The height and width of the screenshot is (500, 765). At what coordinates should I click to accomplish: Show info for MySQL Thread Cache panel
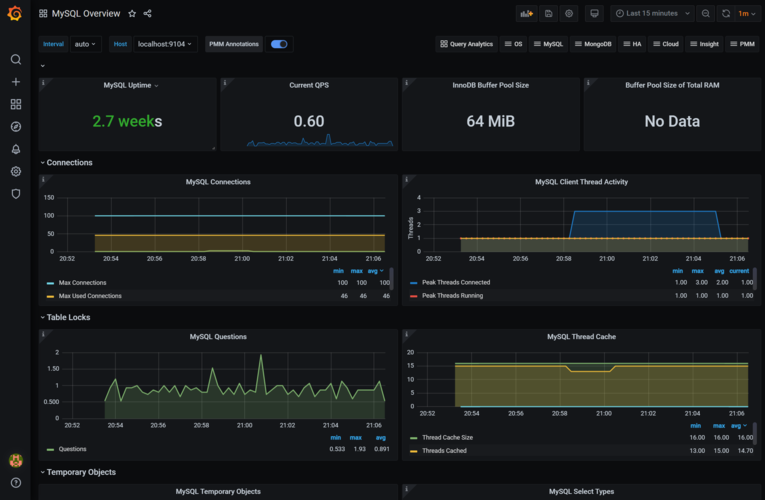(406, 334)
